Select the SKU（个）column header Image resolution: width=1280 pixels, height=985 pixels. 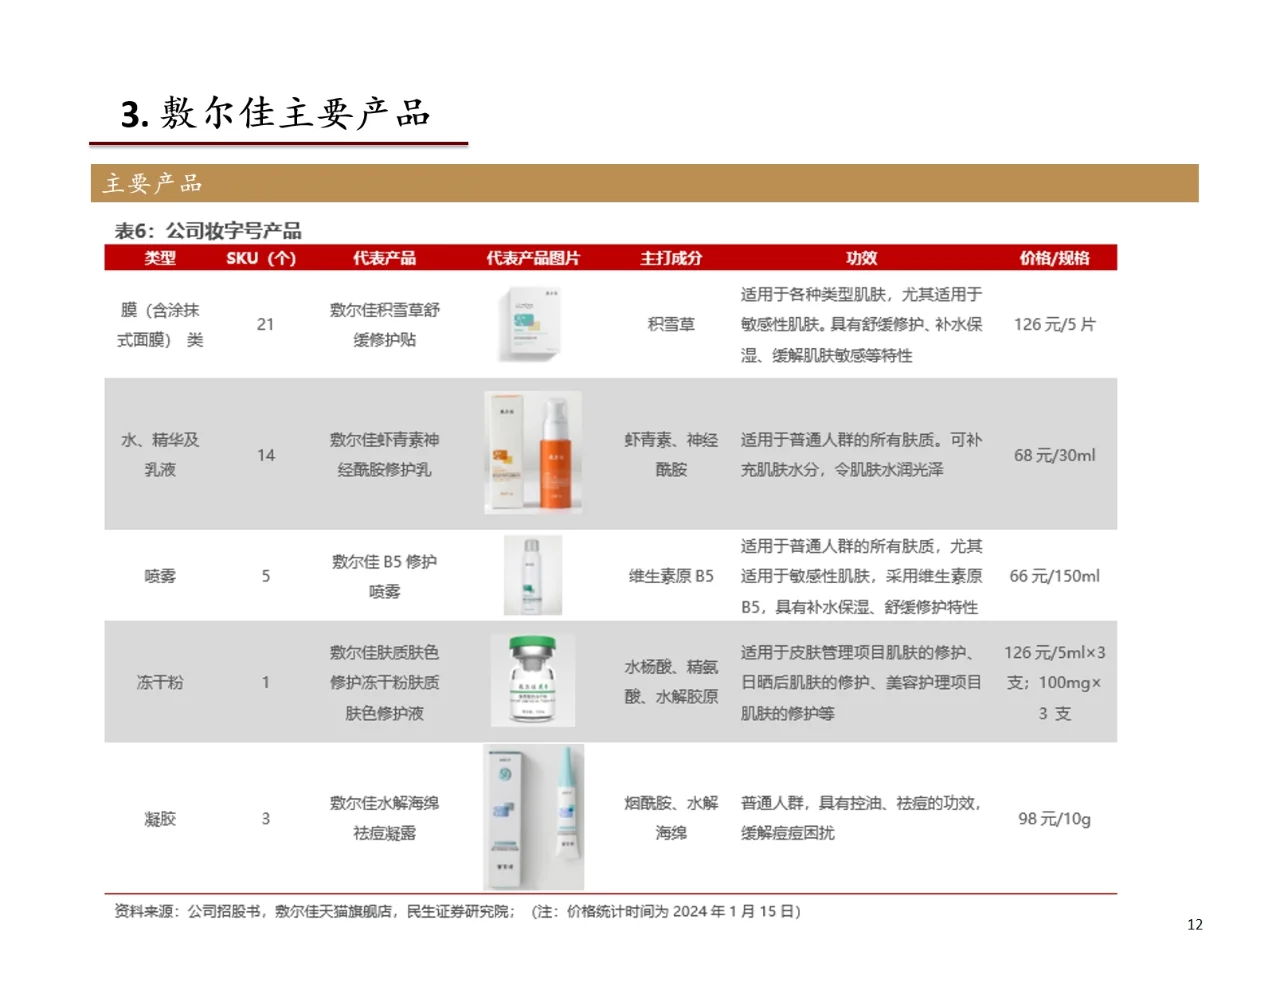(262, 257)
